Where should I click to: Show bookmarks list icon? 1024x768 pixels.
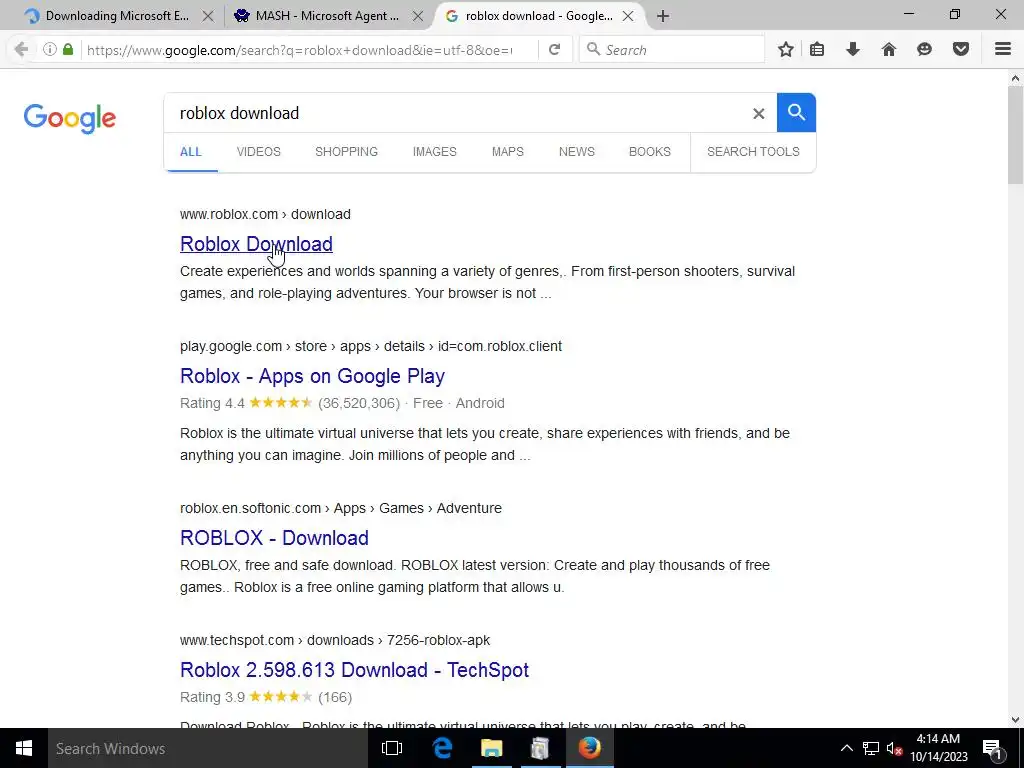(x=817, y=50)
